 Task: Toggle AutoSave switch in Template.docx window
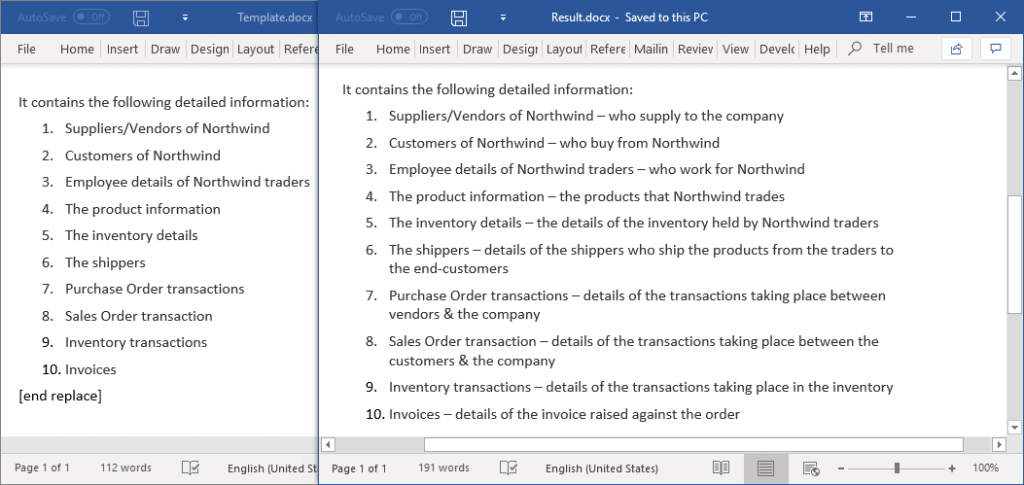(x=91, y=17)
